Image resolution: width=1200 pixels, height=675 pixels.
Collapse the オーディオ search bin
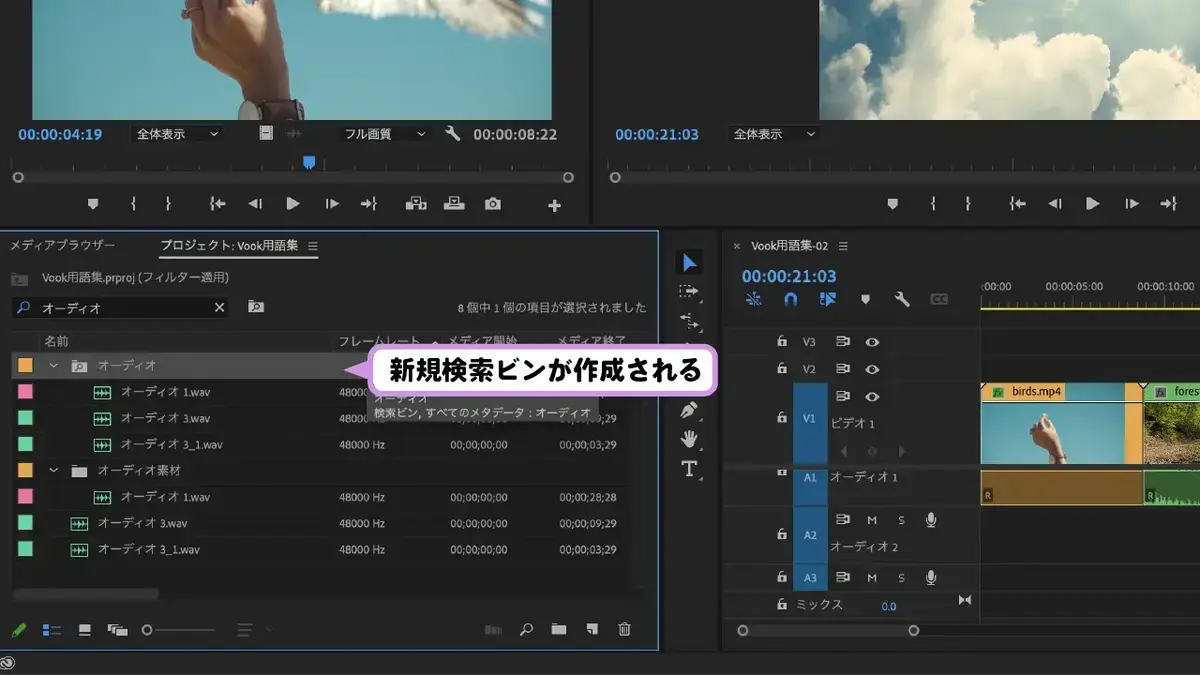point(54,366)
